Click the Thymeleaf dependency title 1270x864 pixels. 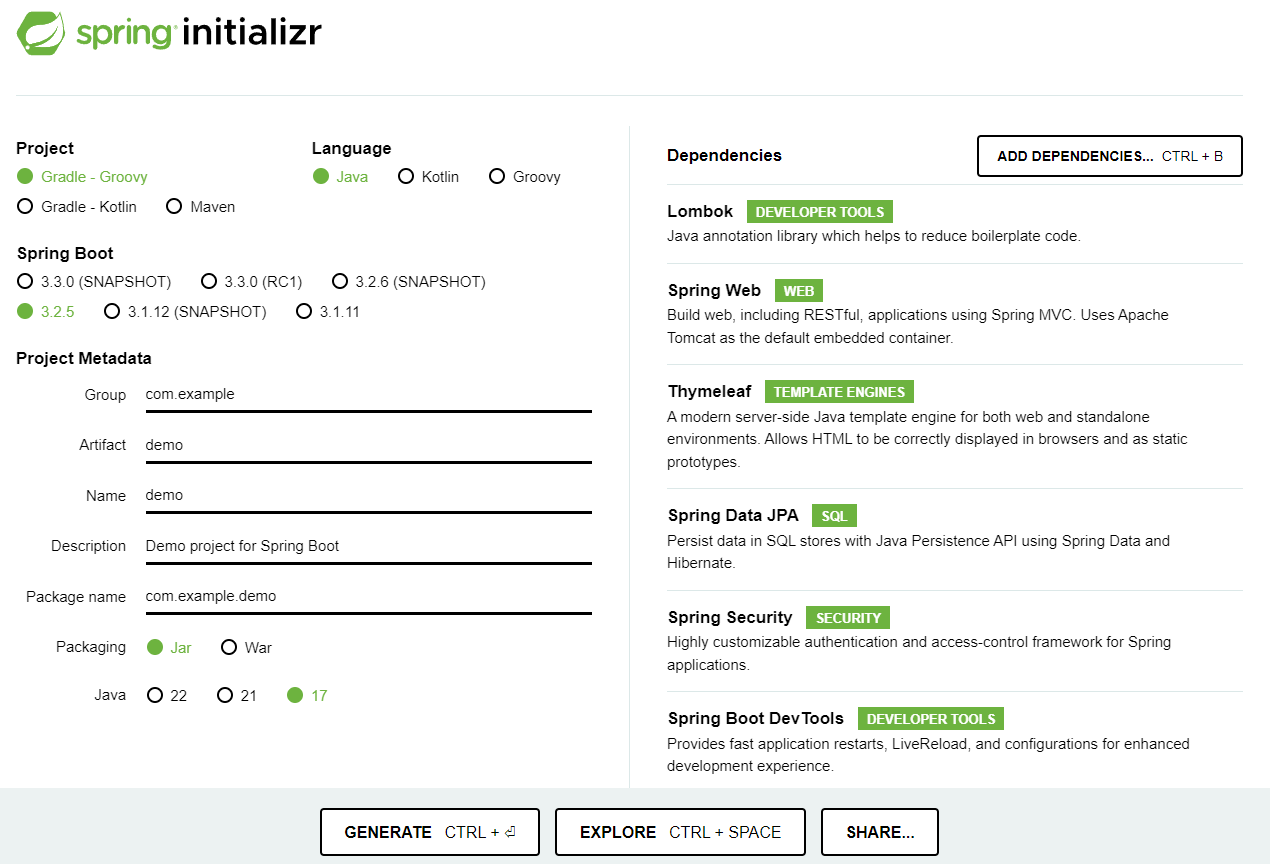pyautogui.click(x=709, y=392)
